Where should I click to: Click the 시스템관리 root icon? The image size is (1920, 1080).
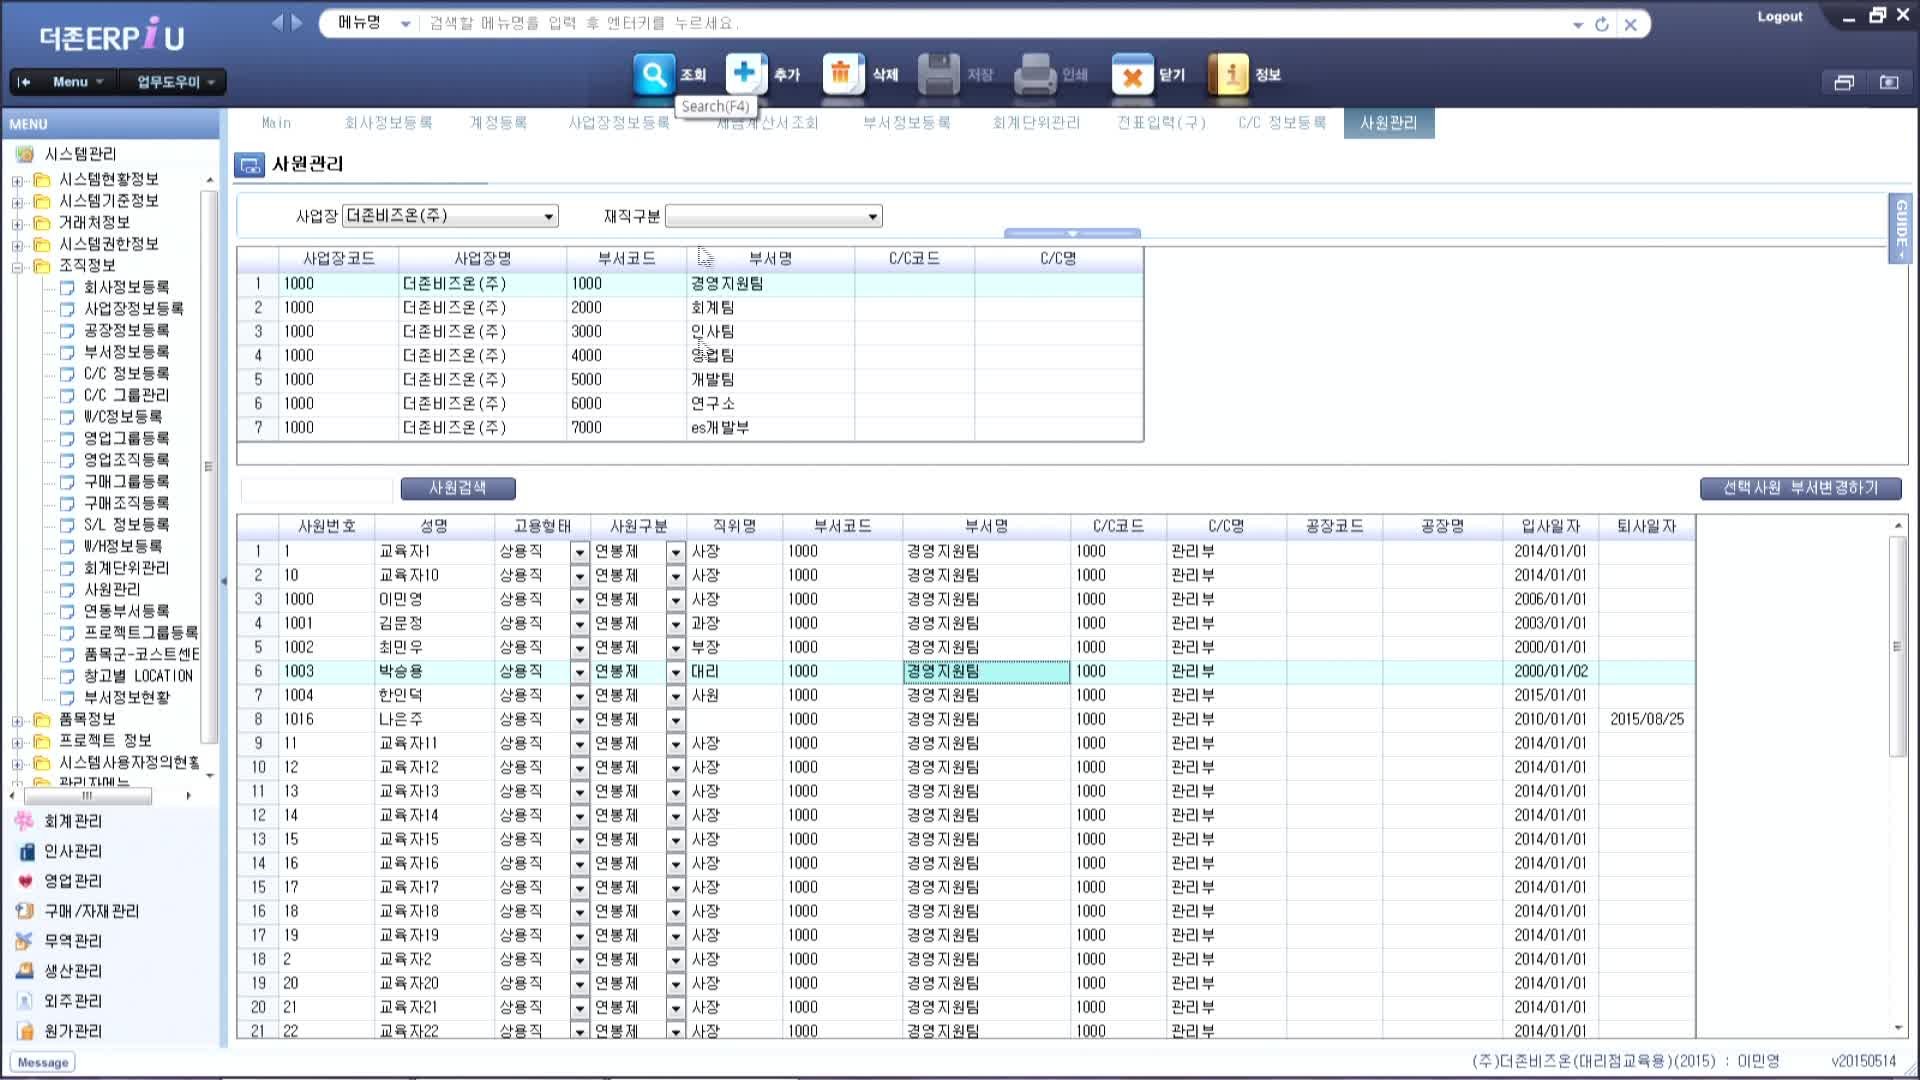(25, 154)
